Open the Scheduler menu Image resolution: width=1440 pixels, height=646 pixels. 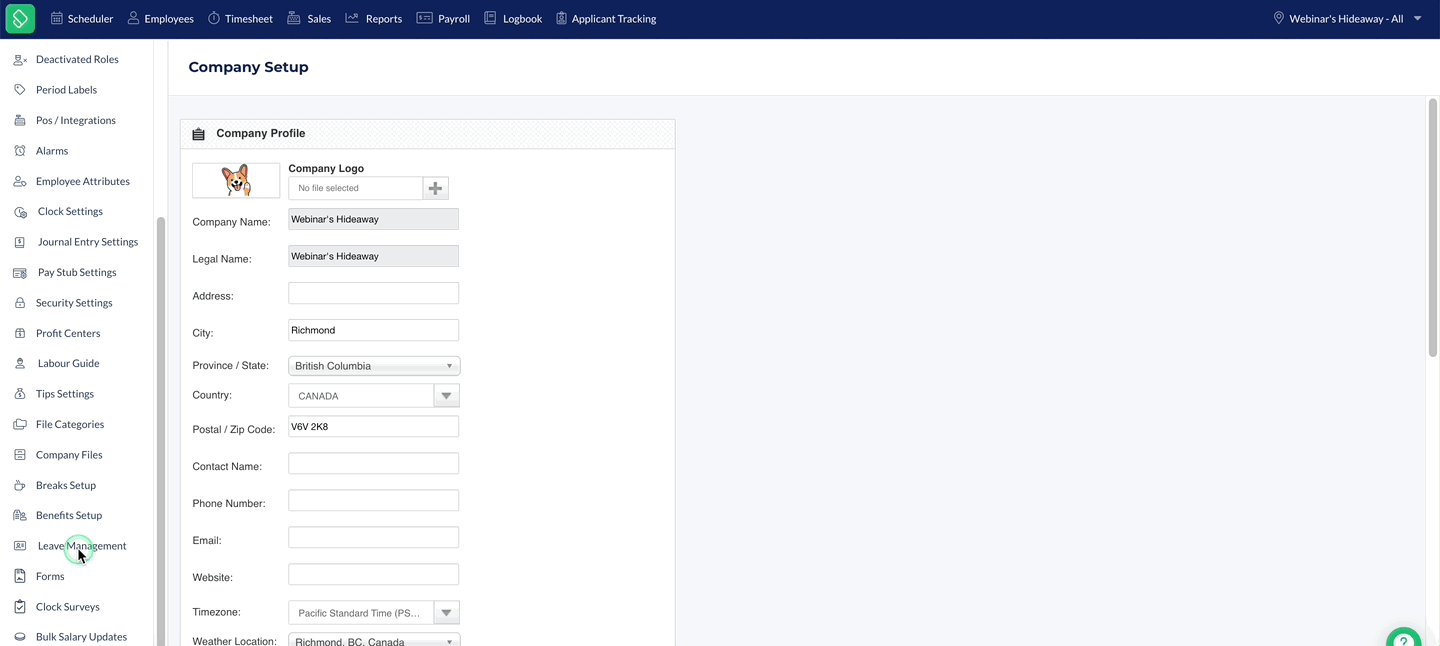pyautogui.click(x=82, y=19)
